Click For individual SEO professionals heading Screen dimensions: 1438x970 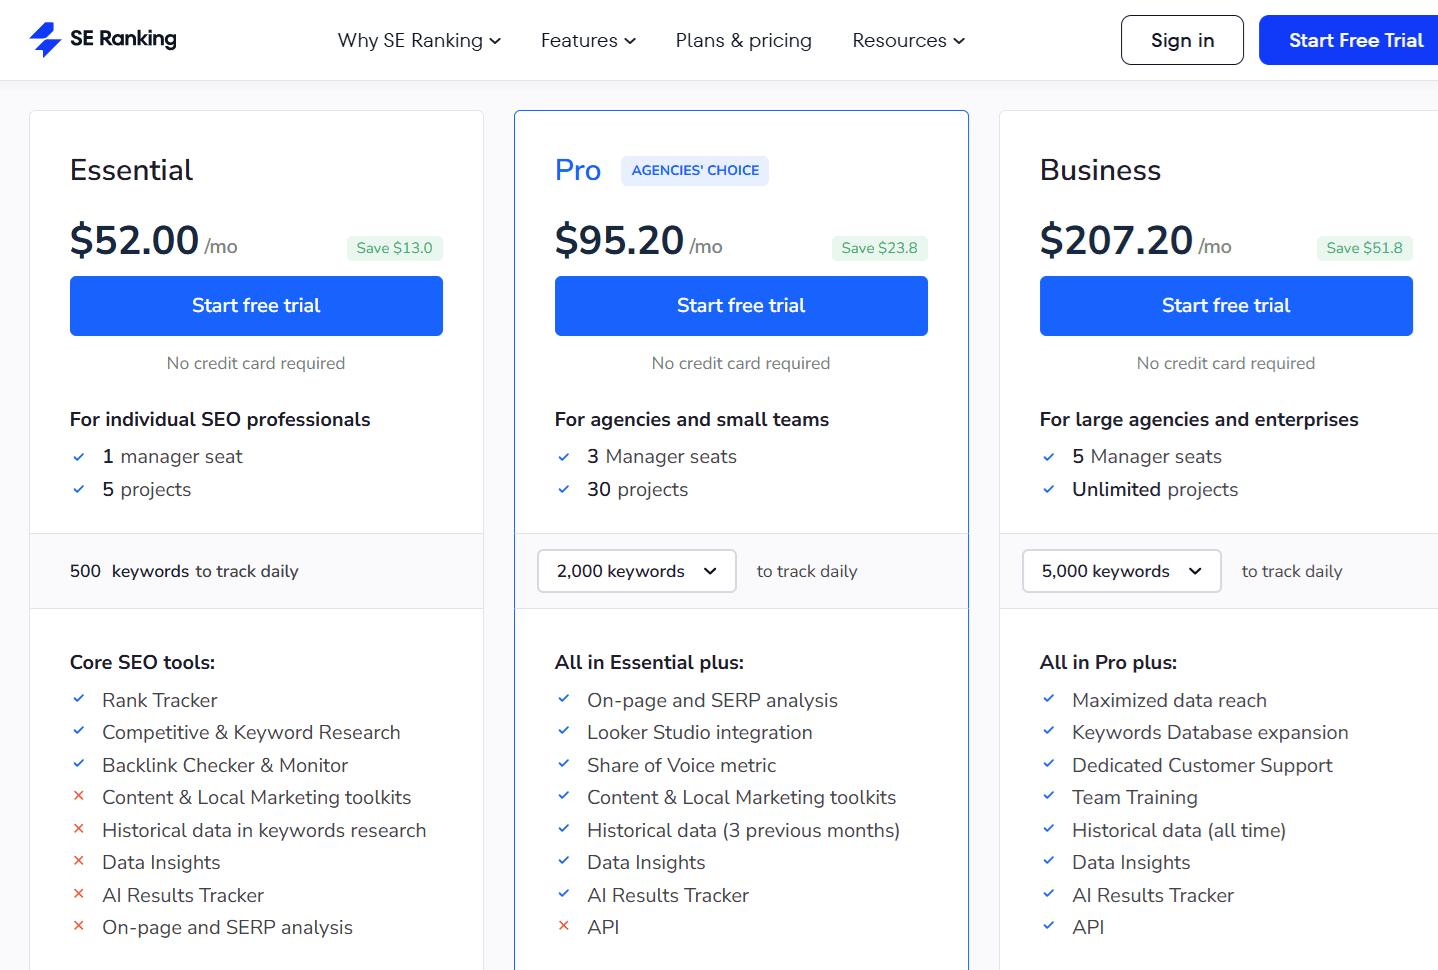coord(220,420)
